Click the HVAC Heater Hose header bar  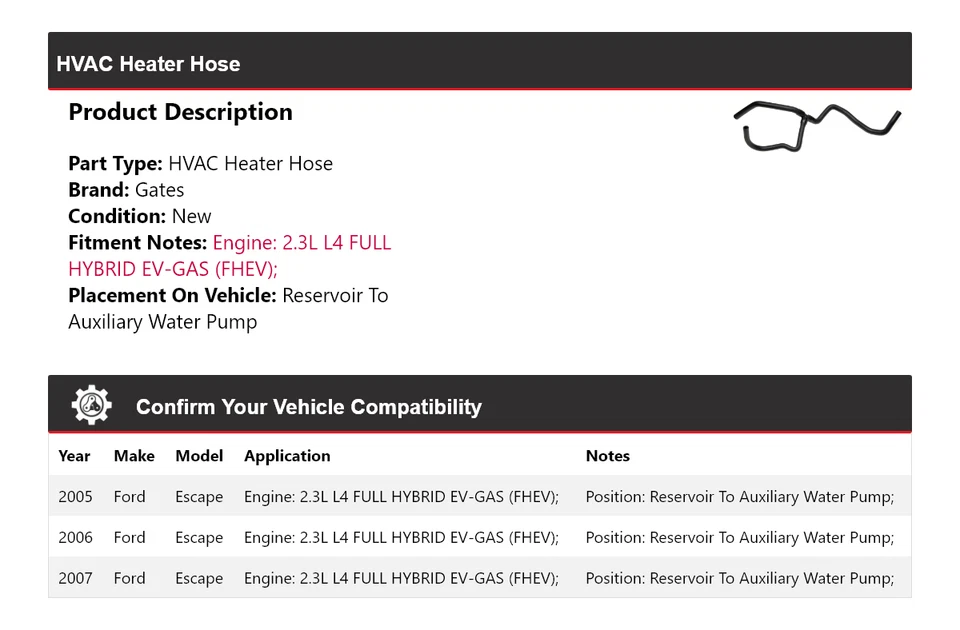click(x=480, y=63)
